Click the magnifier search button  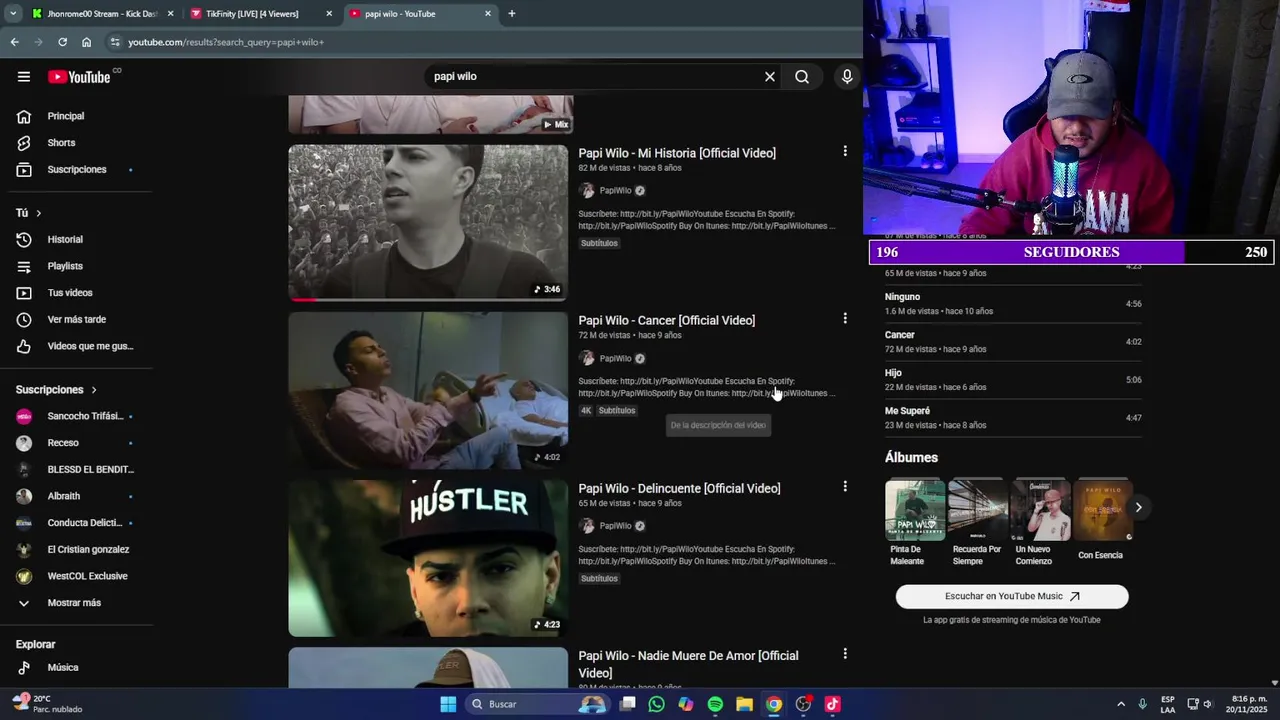802,77
